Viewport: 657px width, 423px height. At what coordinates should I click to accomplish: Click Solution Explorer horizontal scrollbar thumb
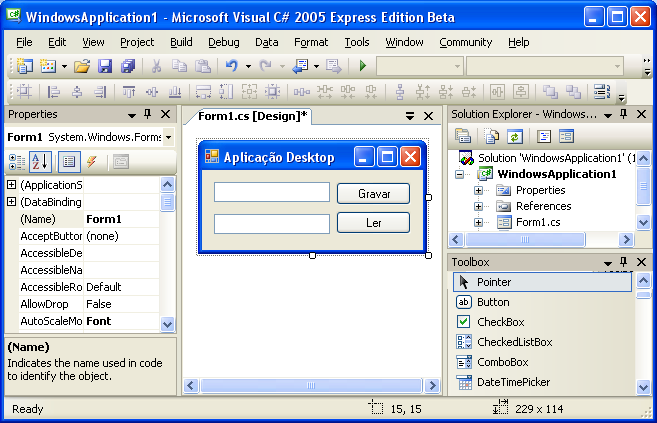coord(525,239)
